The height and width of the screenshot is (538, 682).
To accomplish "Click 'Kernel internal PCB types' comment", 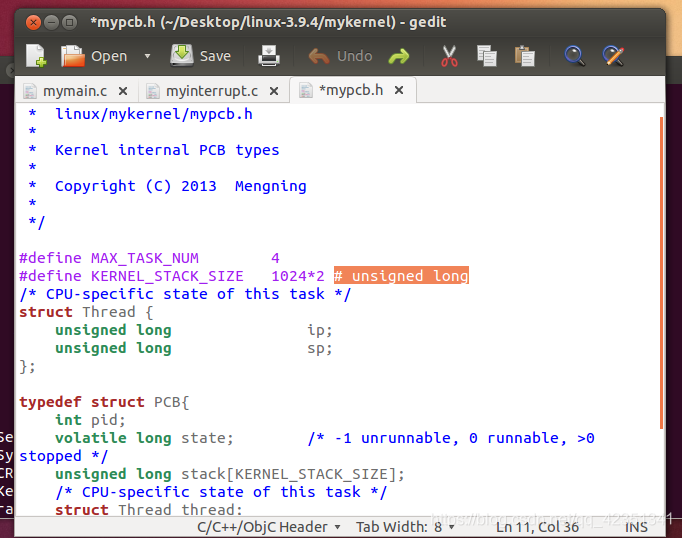I will 167,150.
